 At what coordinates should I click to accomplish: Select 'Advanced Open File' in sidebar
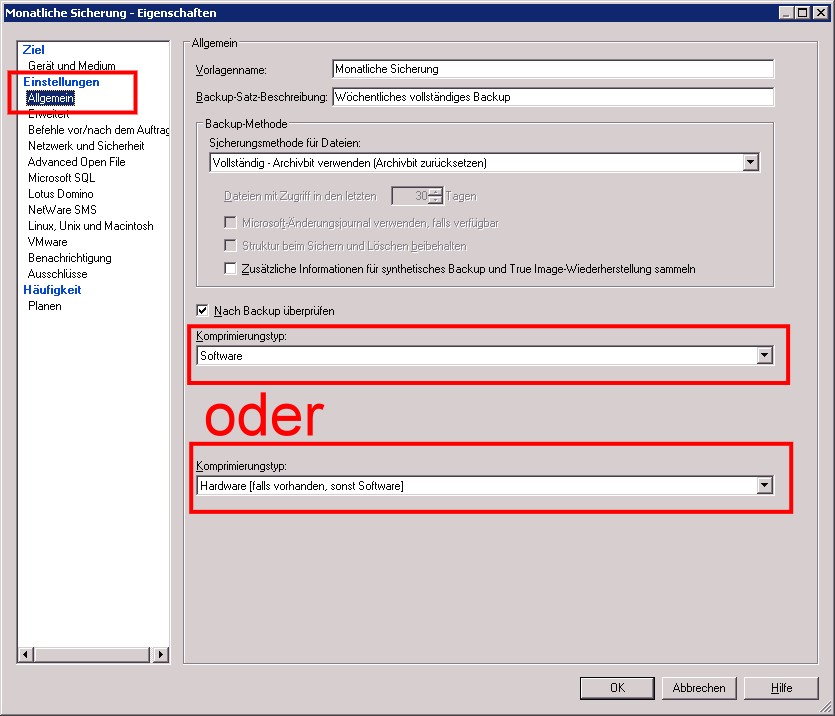(76, 162)
